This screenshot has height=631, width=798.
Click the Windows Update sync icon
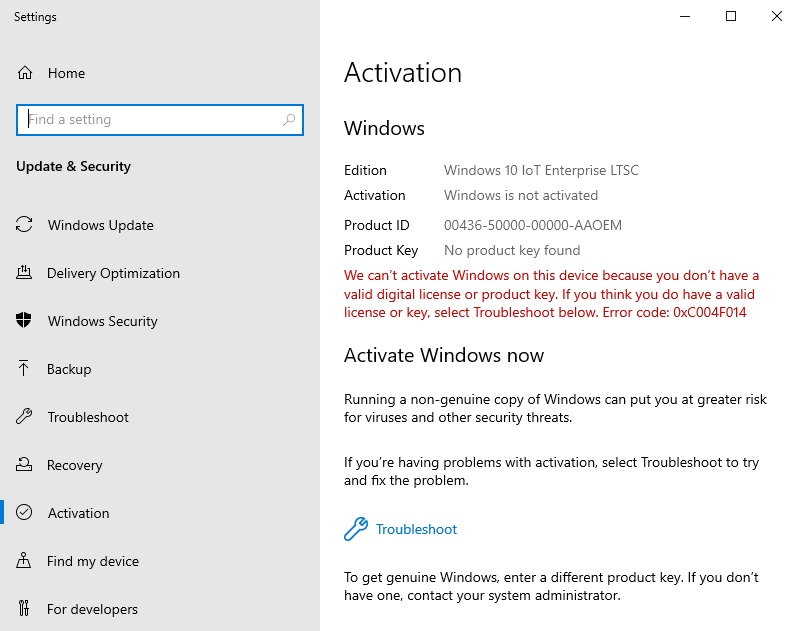click(x=25, y=225)
